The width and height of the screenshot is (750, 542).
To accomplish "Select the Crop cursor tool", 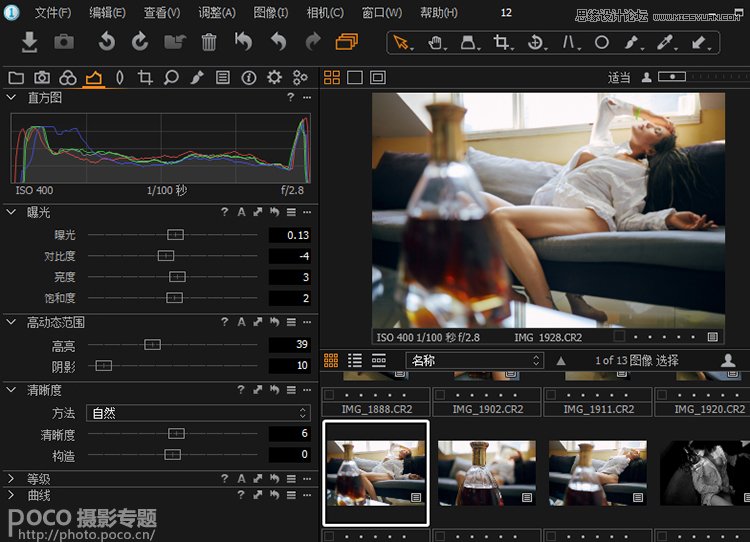I will [502, 43].
